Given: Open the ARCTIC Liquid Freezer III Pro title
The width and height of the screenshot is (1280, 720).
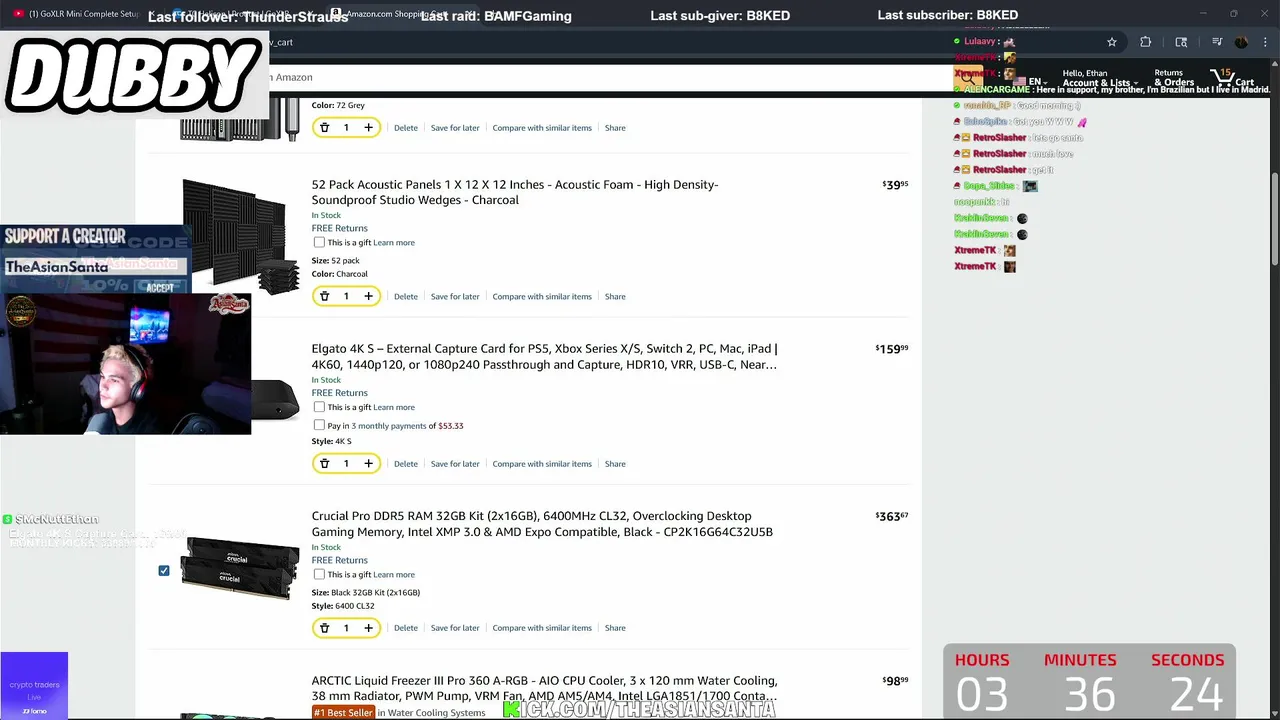Looking at the screenshot, I should click(544, 688).
